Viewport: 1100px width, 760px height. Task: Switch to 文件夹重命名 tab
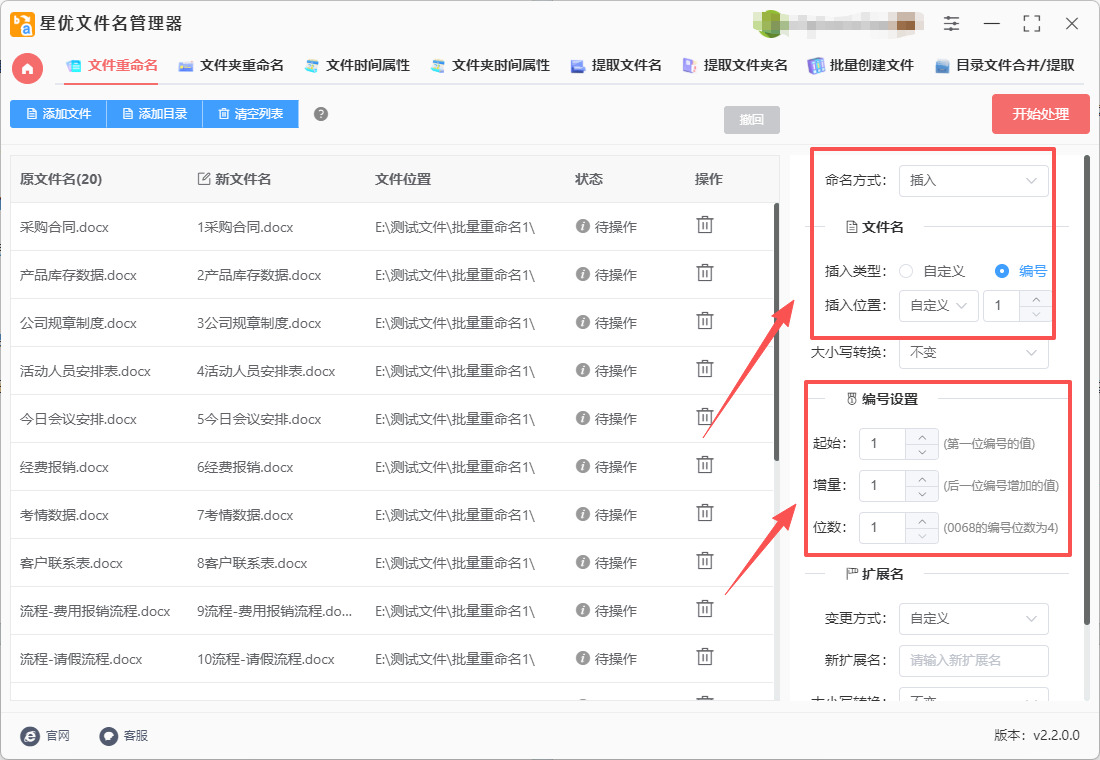231,65
